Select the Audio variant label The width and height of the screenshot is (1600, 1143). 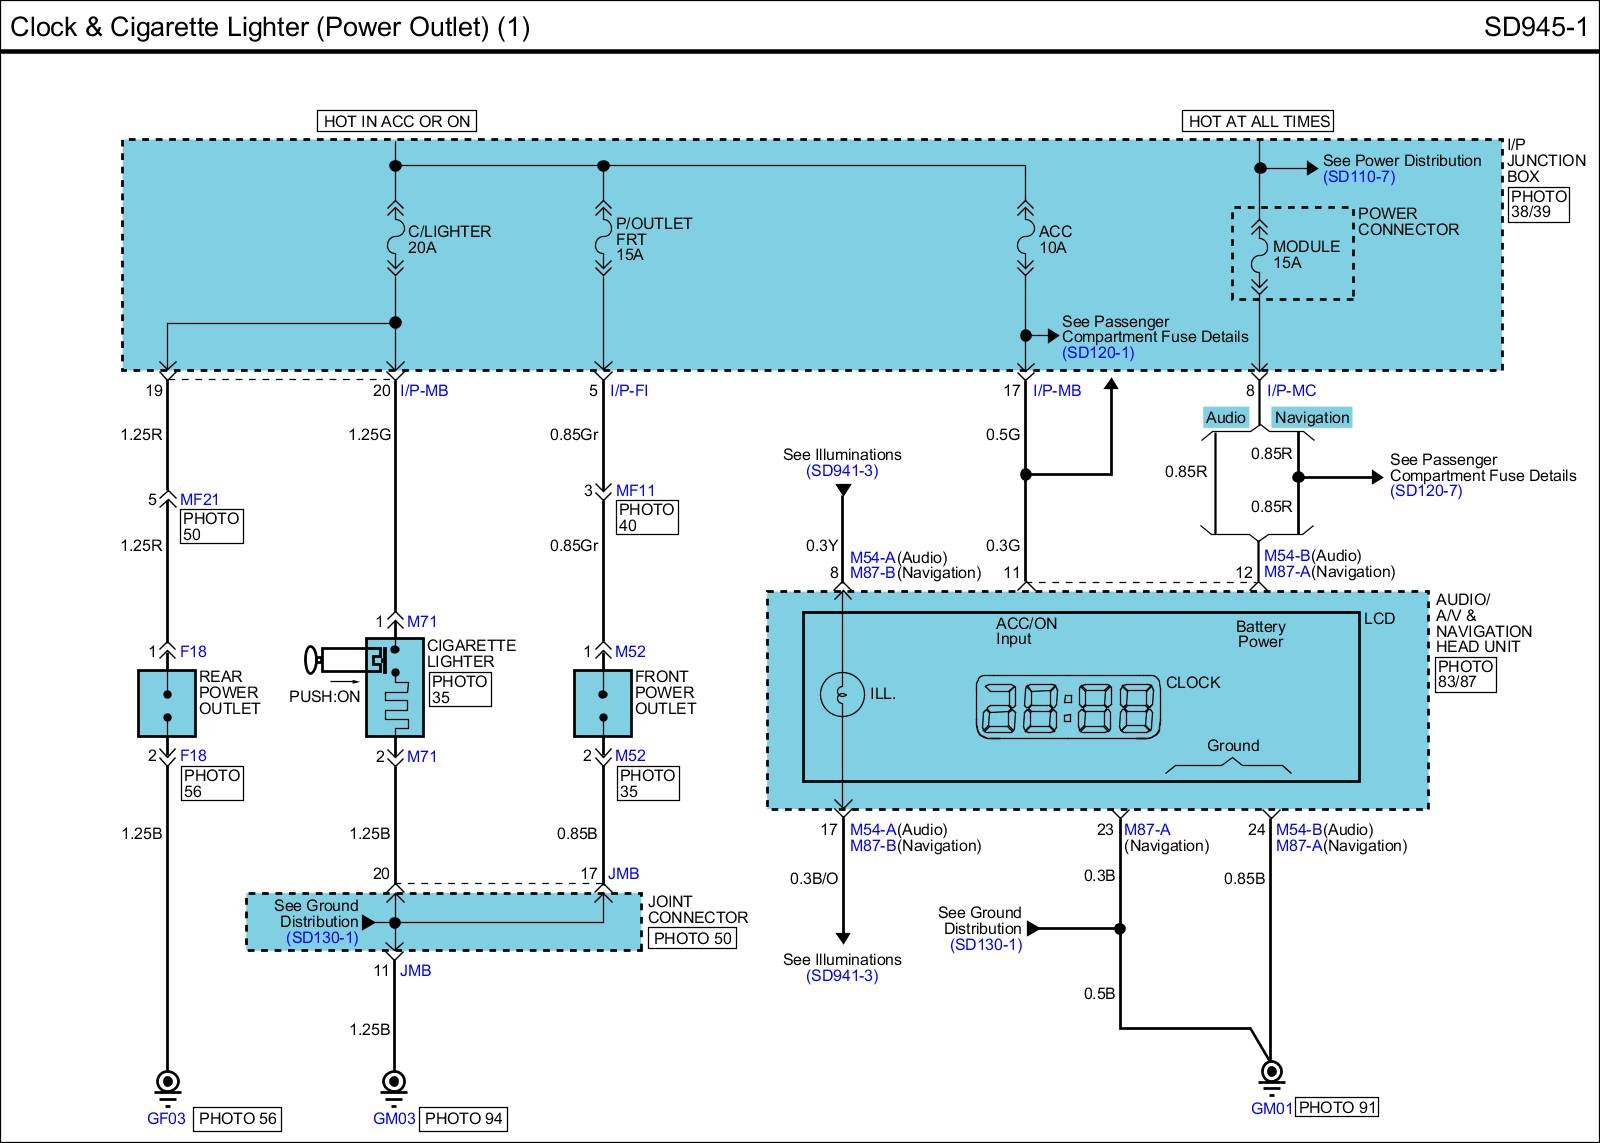tap(1225, 418)
